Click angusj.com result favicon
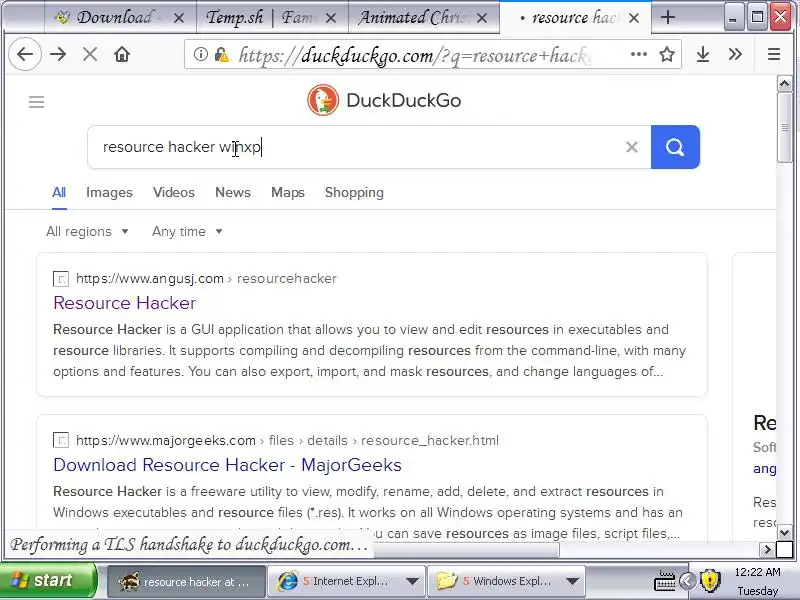The width and height of the screenshot is (800, 600). (x=61, y=279)
